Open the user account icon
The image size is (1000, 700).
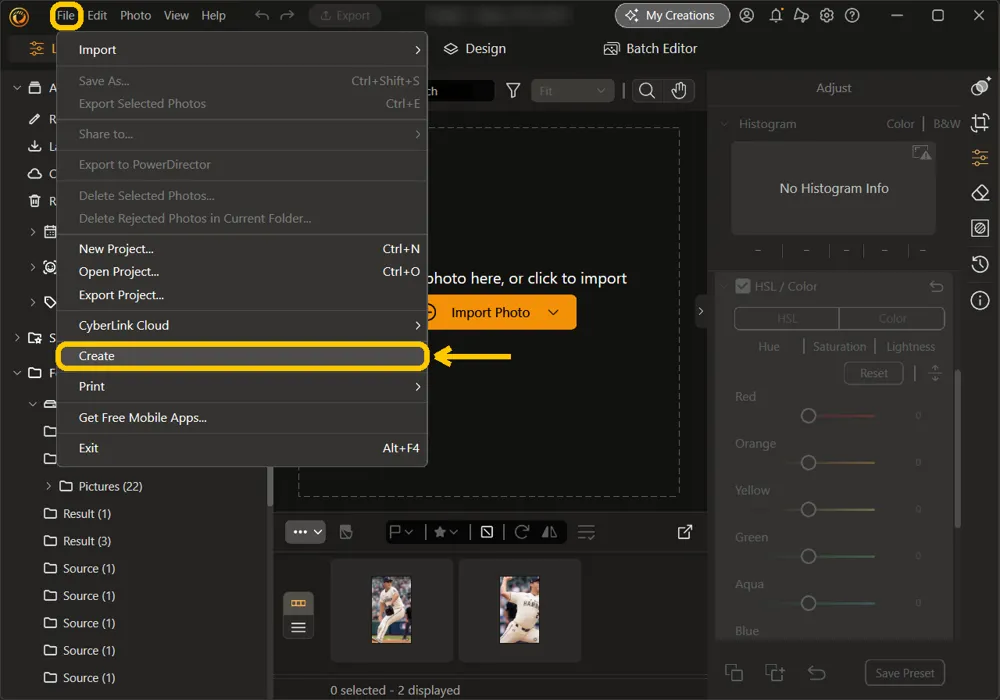(x=746, y=15)
